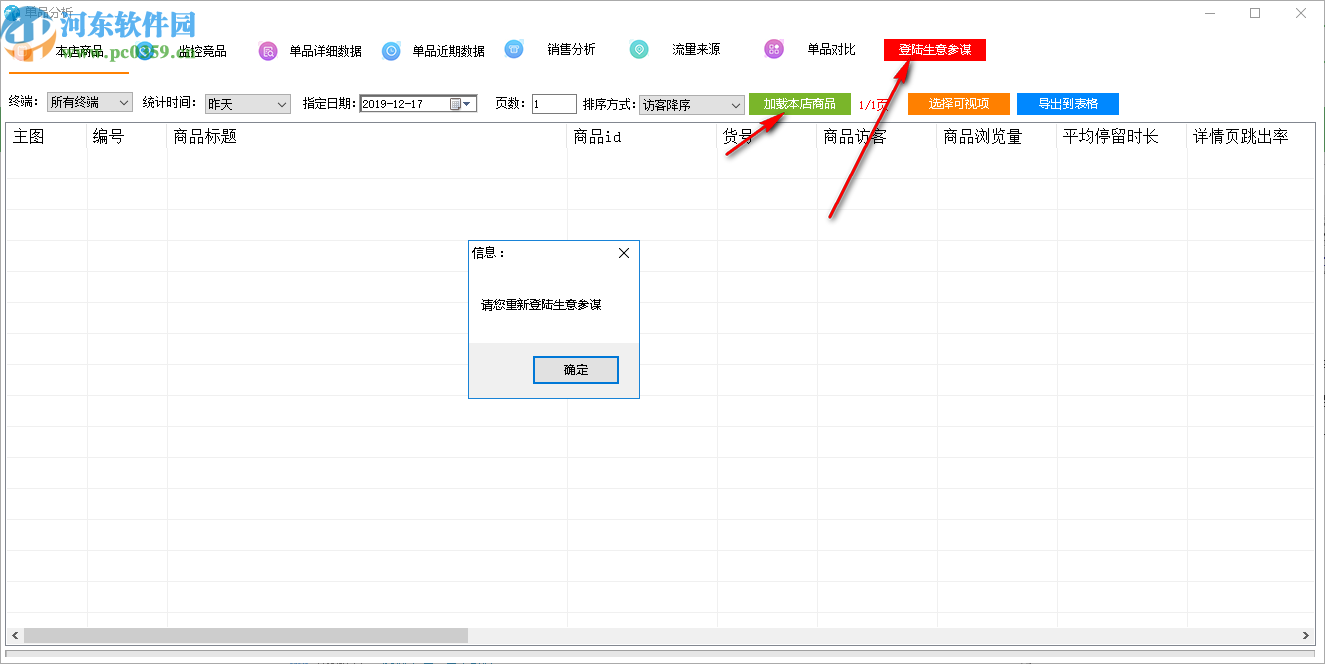This screenshot has width=1325, height=664.
Task: Click inside the 页数 page number input
Action: point(553,103)
